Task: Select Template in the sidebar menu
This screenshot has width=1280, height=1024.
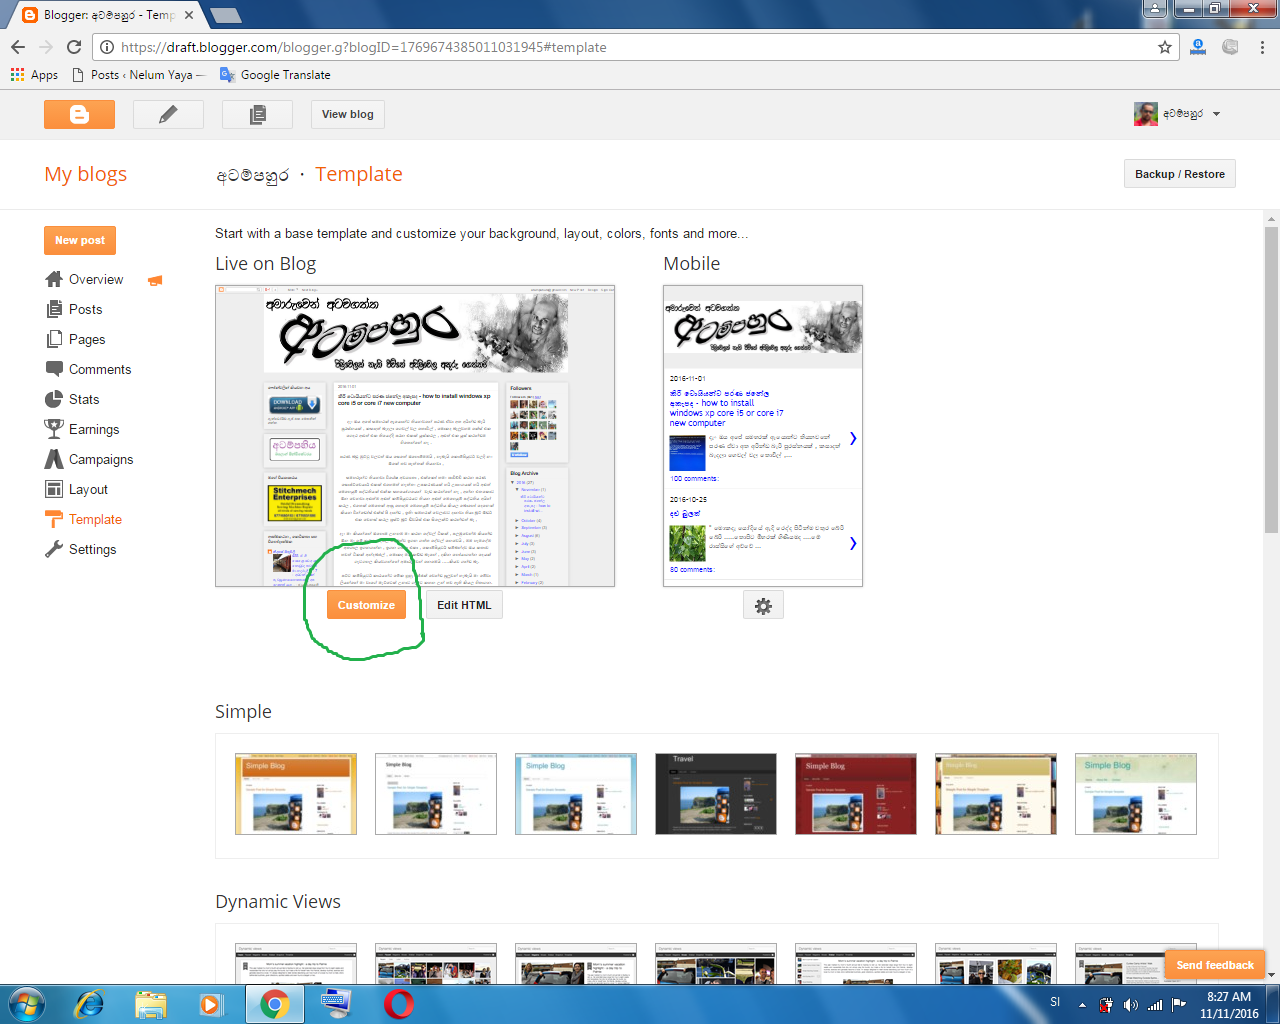Action: tap(93, 519)
